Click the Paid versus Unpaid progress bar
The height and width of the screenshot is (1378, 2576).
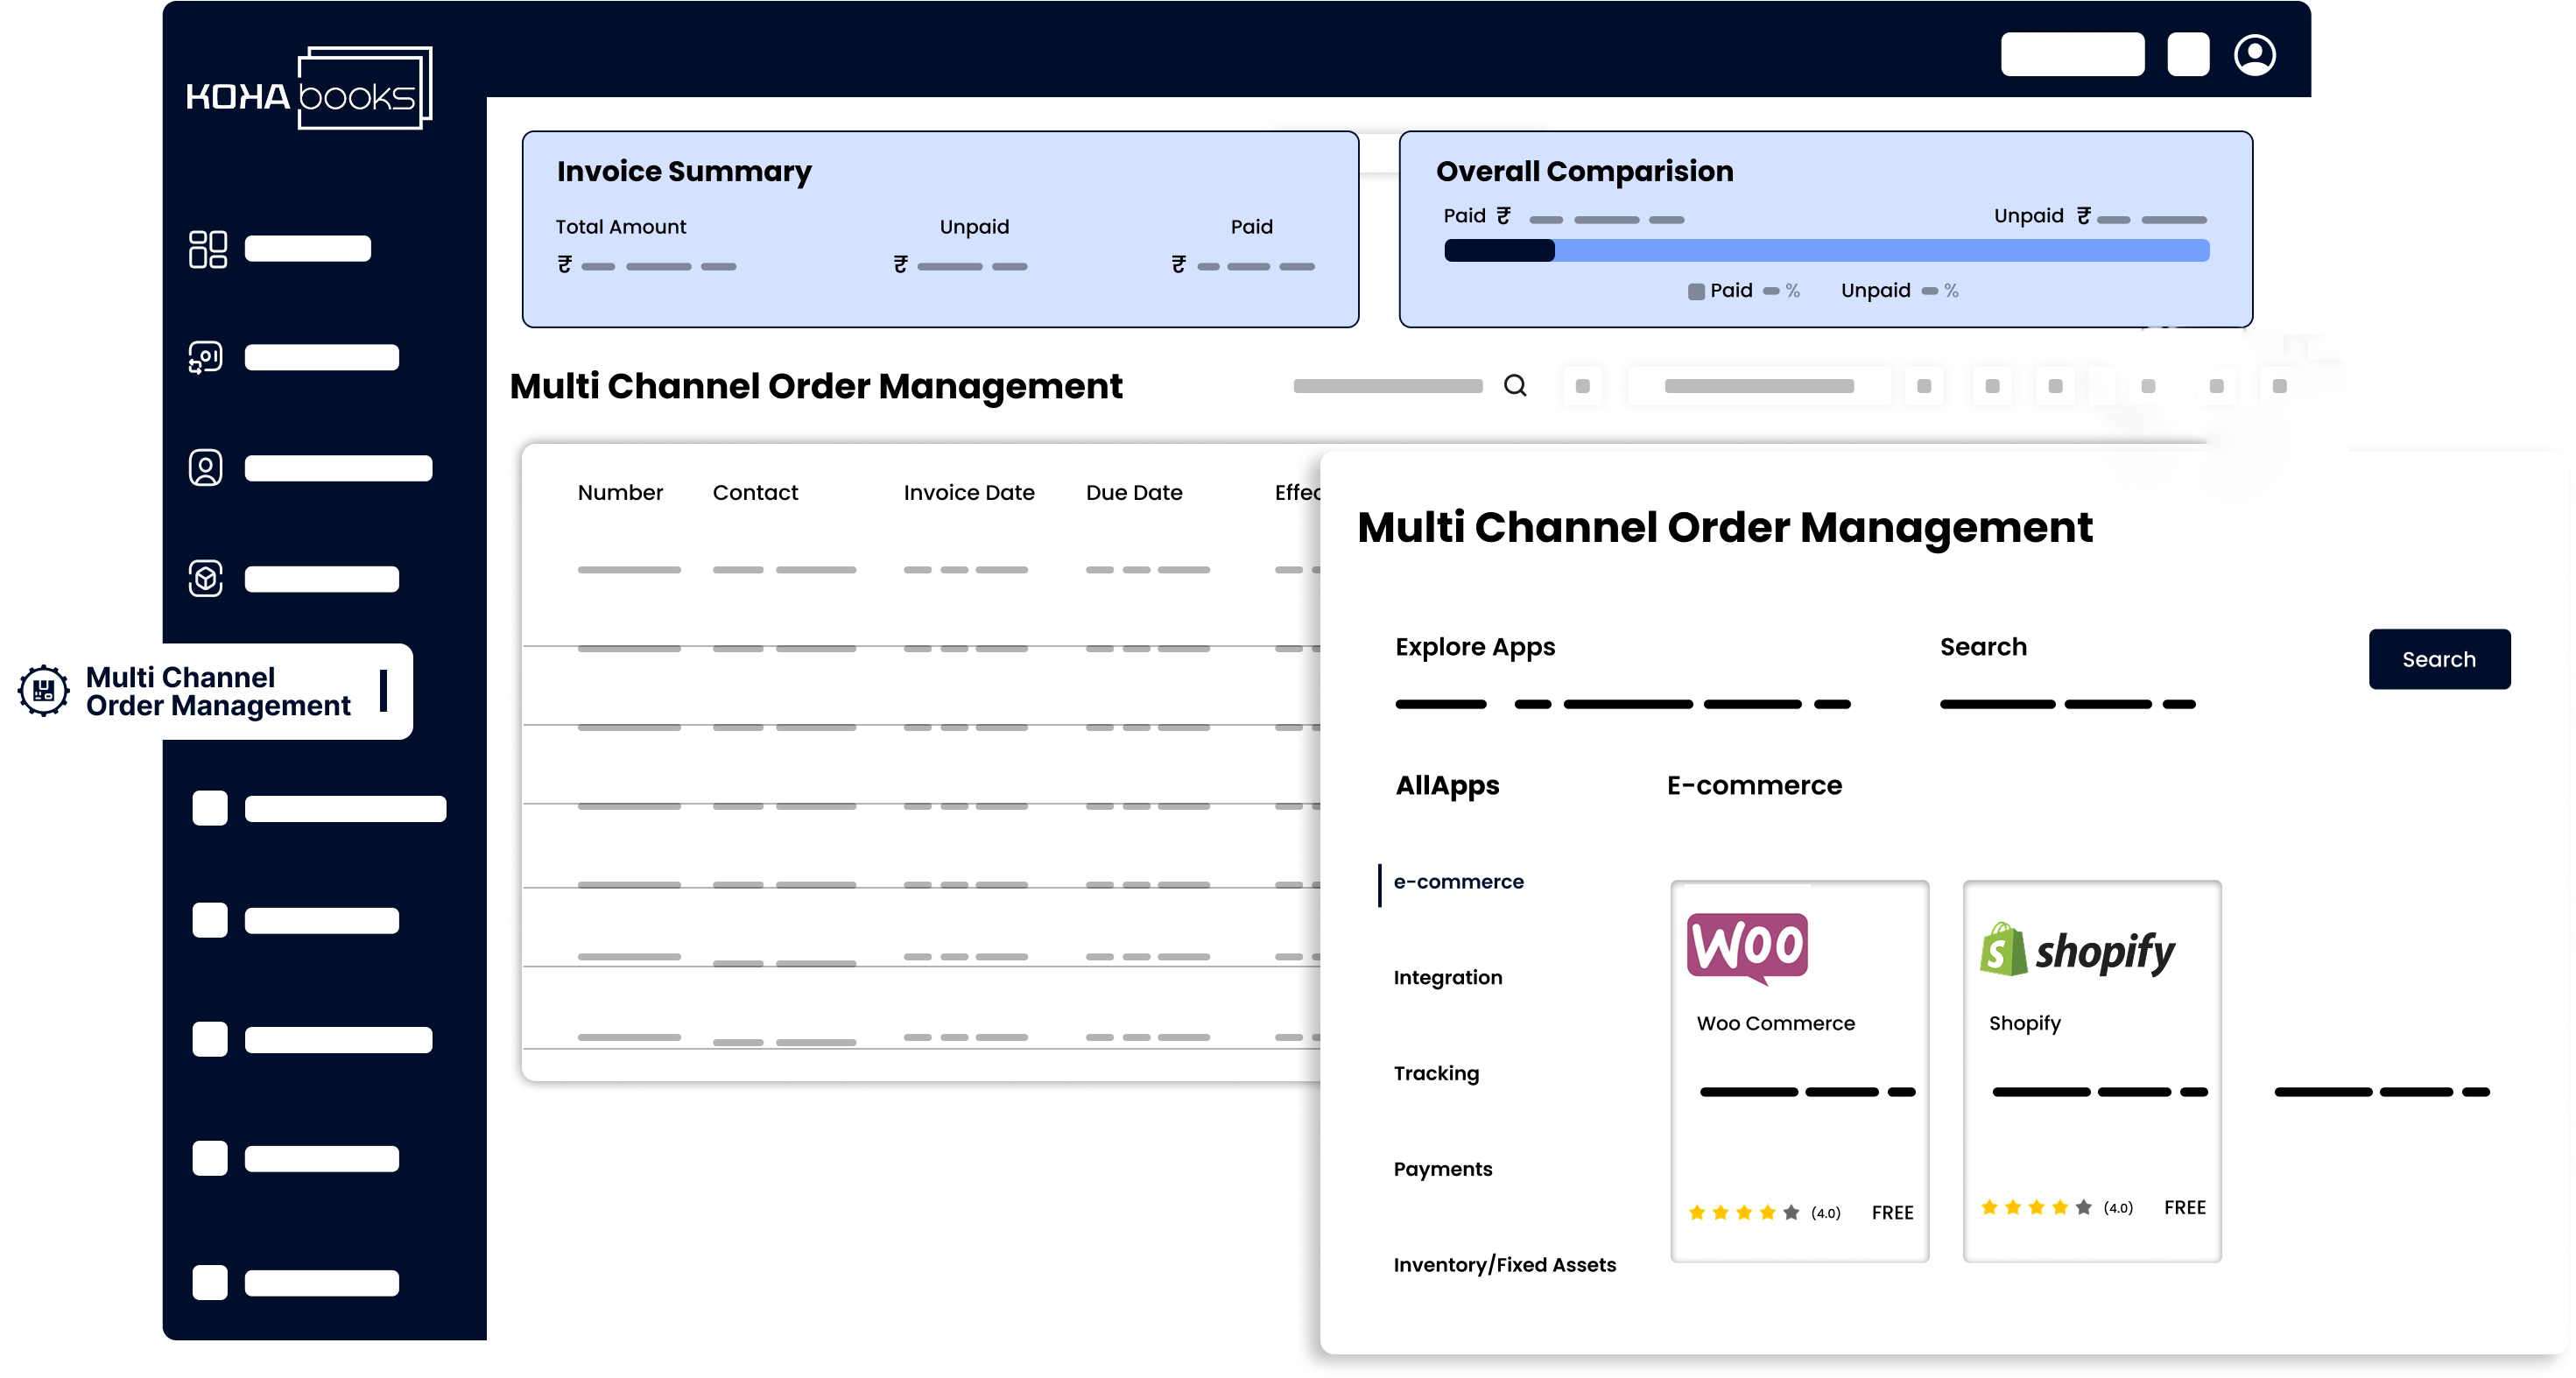(1826, 251)
